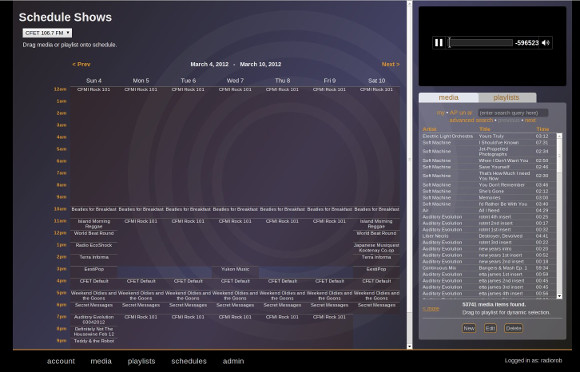Viewport: 580px width, 372px height.
Task: Open the playlists menu in bottom bar
Action: (141, 361)
